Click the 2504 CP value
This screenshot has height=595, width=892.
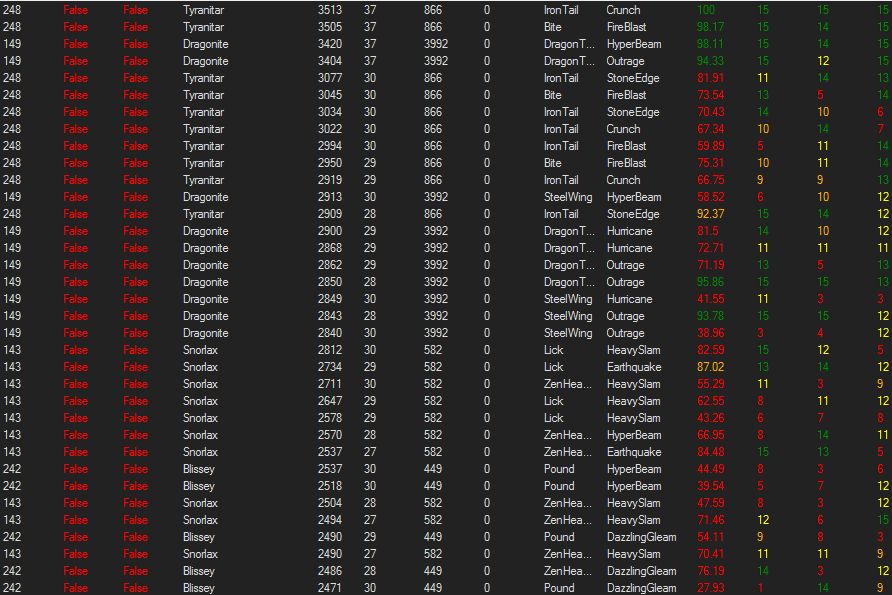click(x=329, y=503)
